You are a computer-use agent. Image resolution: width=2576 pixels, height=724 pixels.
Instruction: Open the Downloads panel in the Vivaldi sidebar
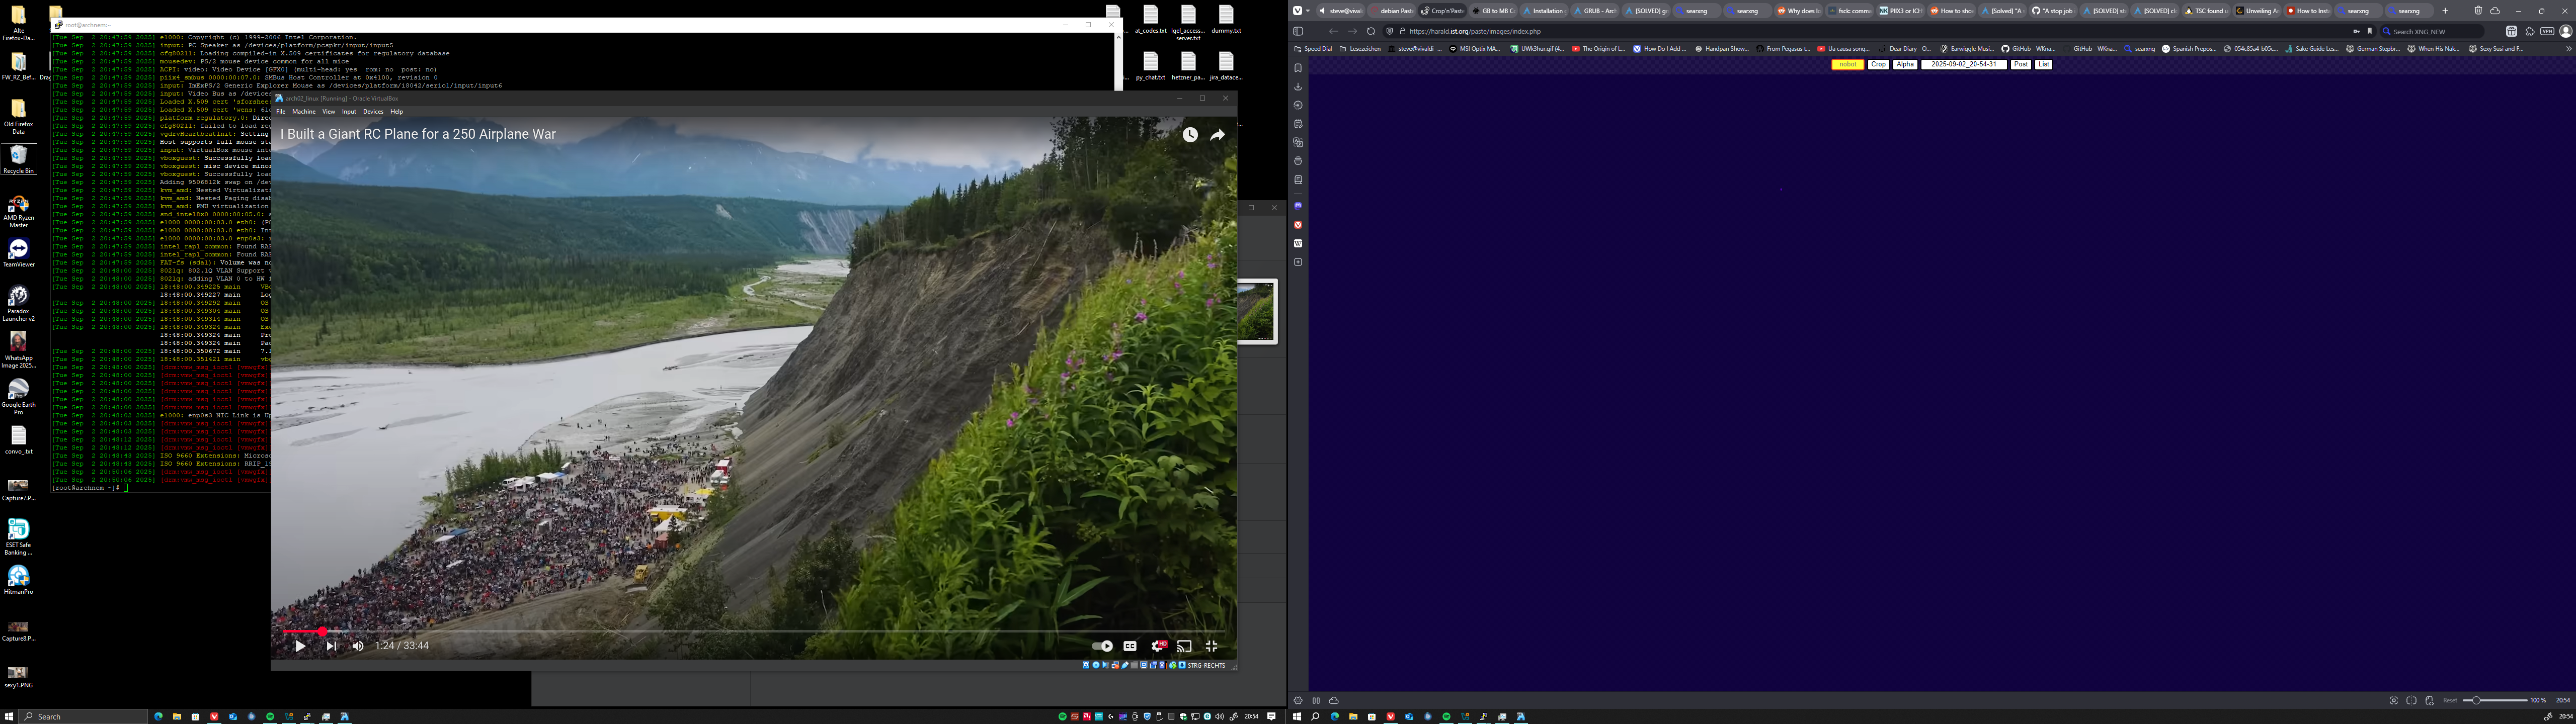[1298, 87]
